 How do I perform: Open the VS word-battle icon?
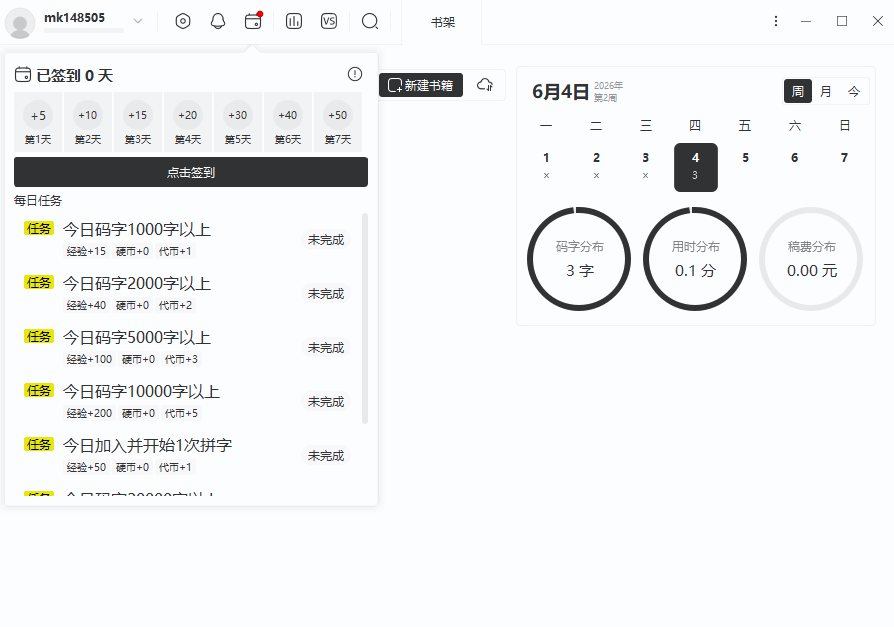tap(329, 22)
